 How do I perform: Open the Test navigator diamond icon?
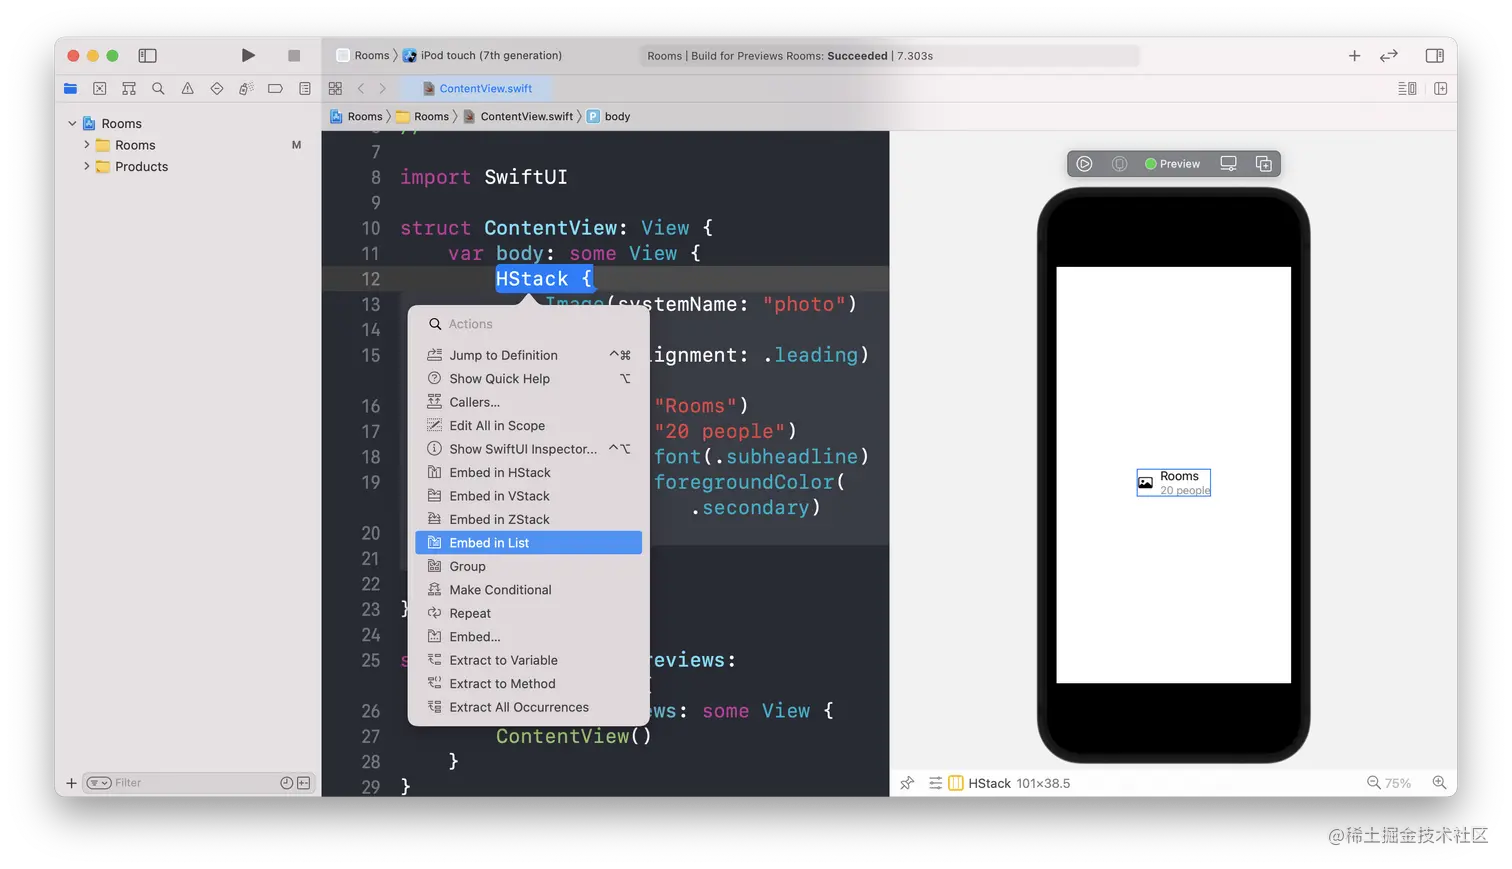click(217, 88)
